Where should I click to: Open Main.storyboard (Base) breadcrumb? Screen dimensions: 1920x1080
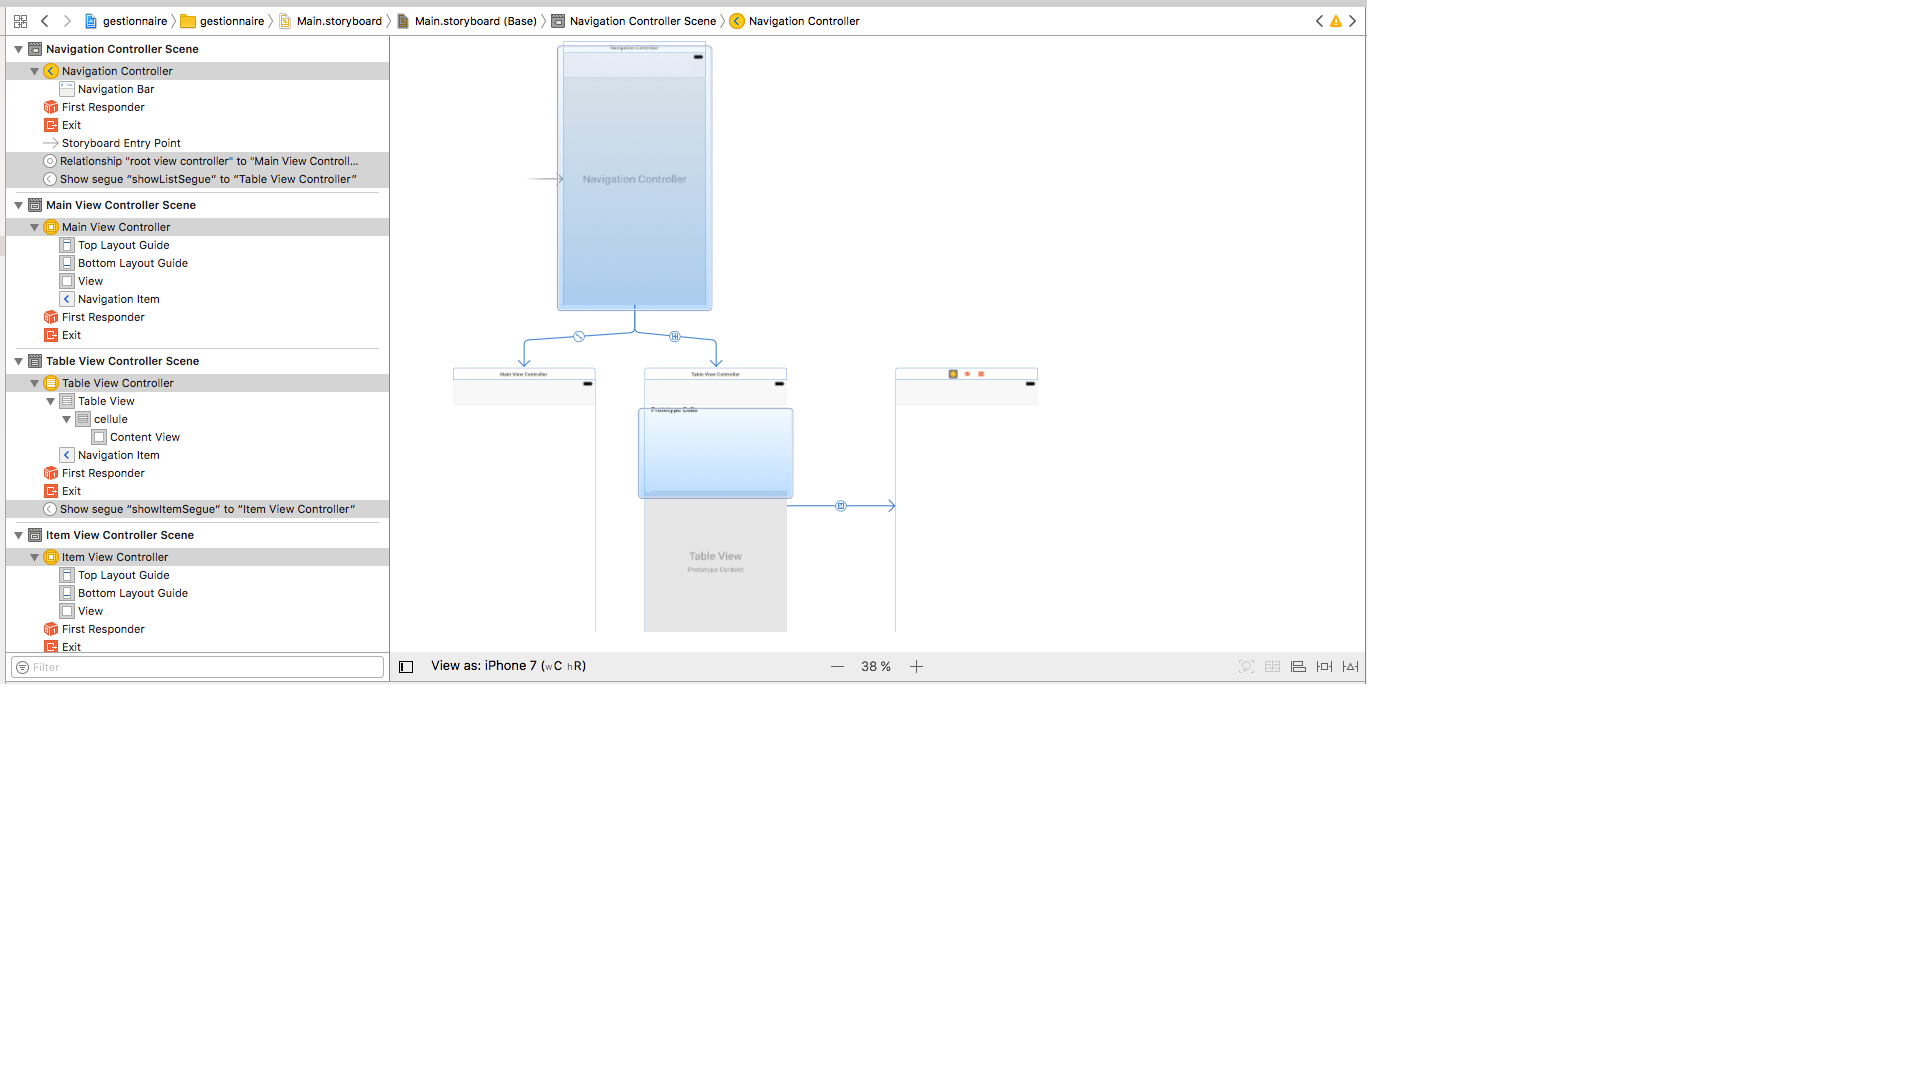click(475, 21)
